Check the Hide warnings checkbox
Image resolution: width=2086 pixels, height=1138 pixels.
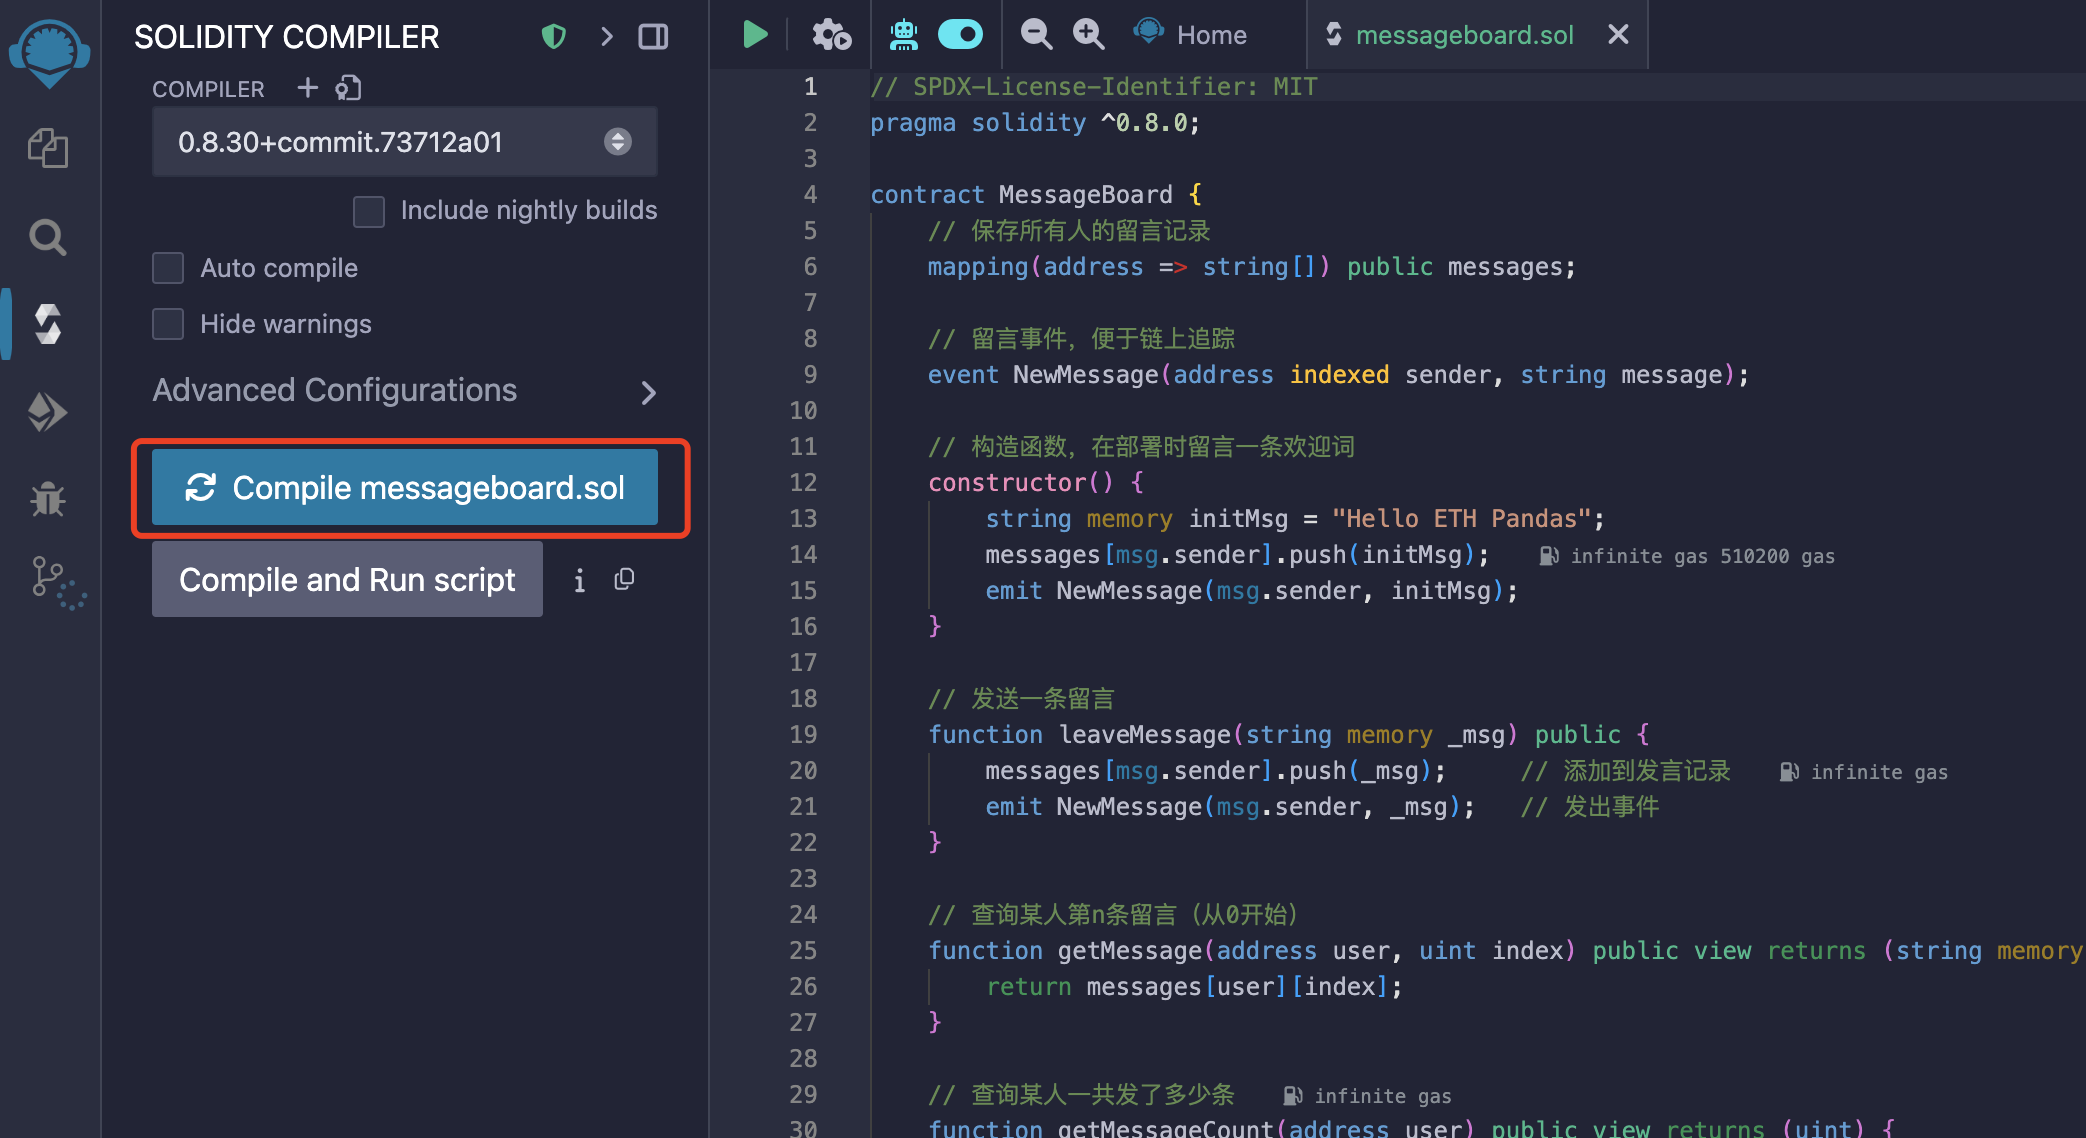(168, 324)
